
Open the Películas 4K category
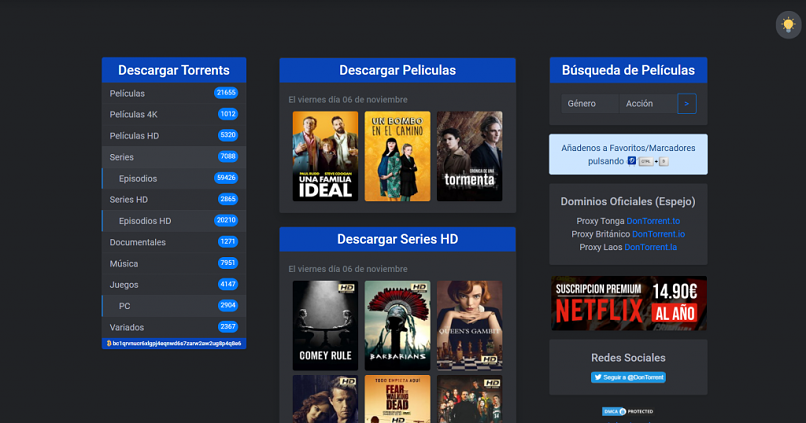174,114
